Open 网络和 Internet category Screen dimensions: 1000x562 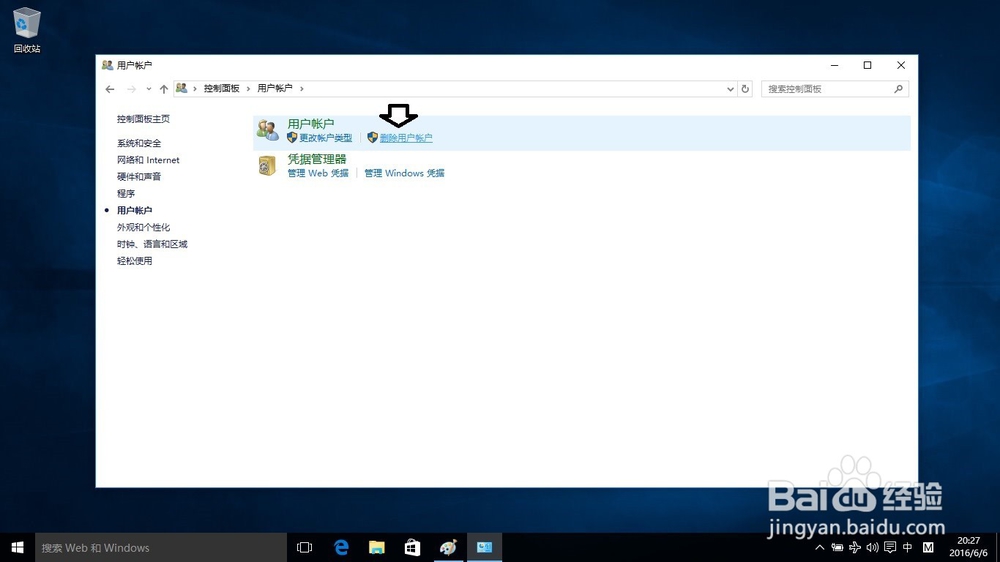148,160
